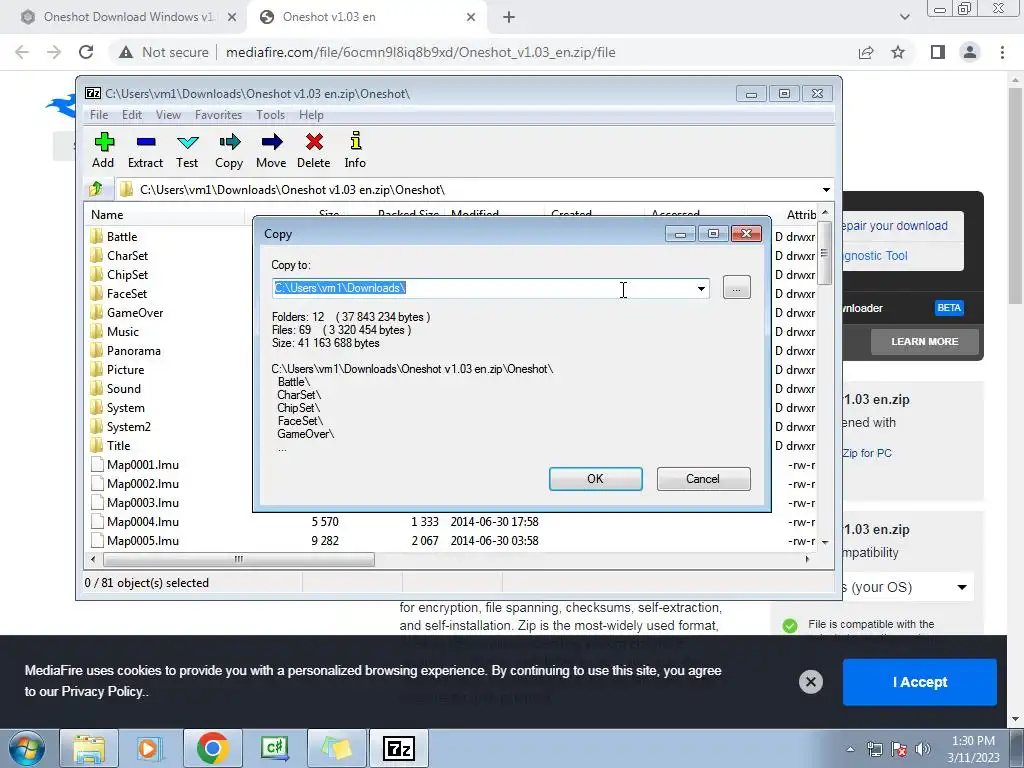Open the View menu in 7-Zip

(168, 114)
